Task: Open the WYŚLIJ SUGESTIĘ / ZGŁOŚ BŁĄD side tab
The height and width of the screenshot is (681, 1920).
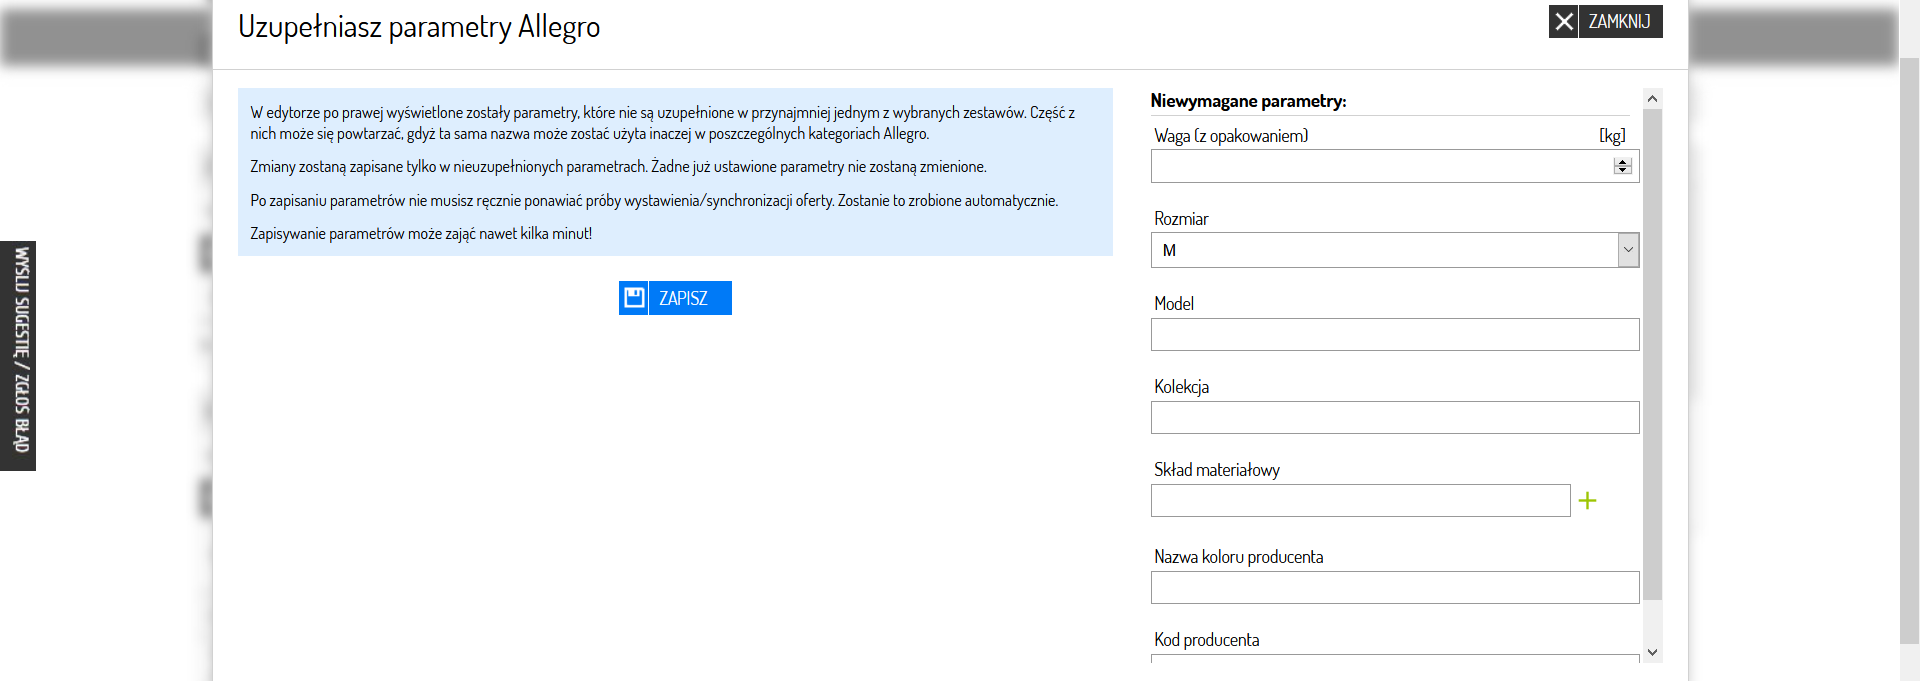Action: (18, 355)
